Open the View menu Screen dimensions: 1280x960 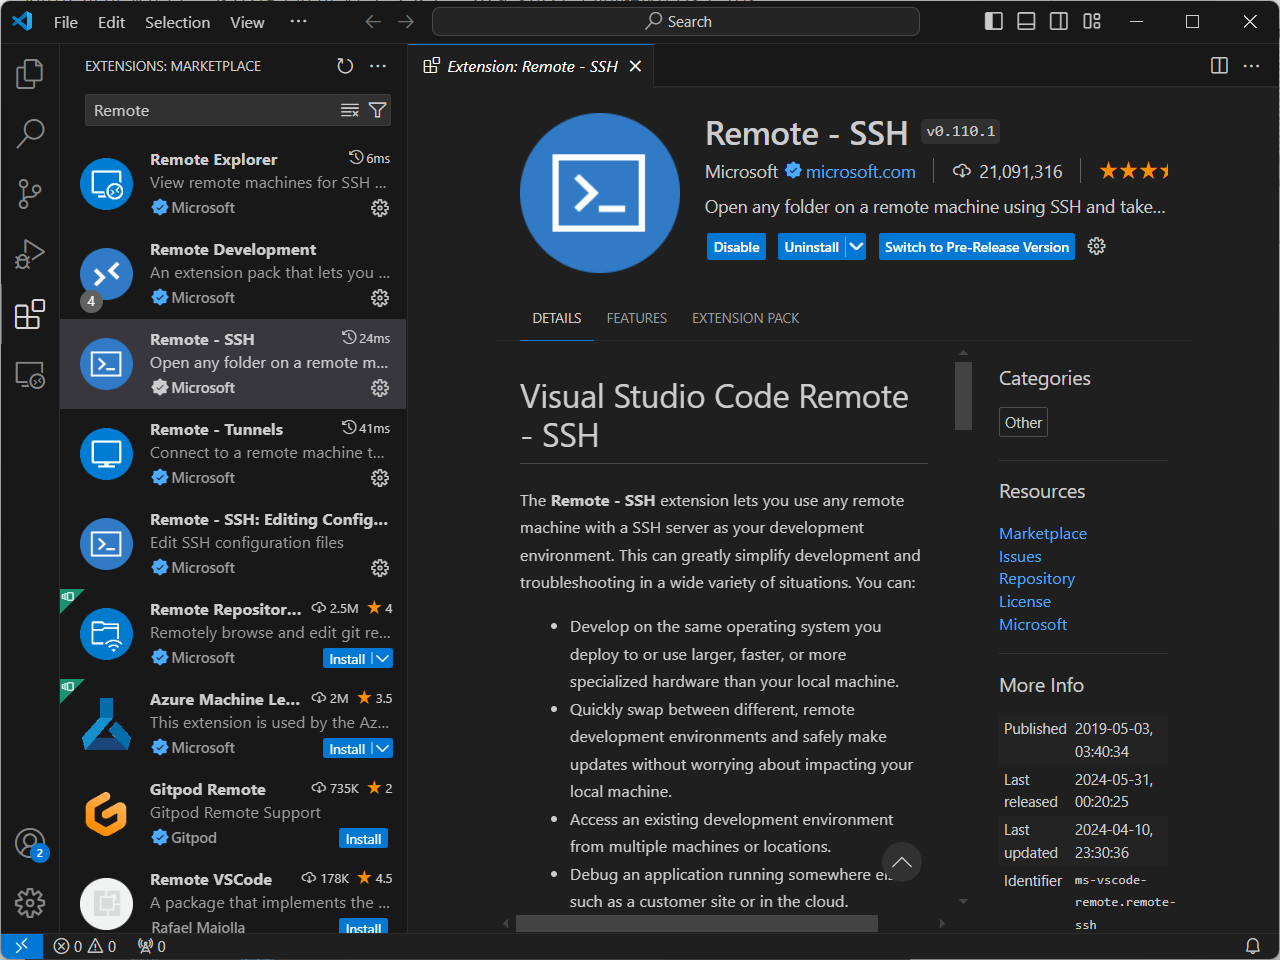point(247,22)
